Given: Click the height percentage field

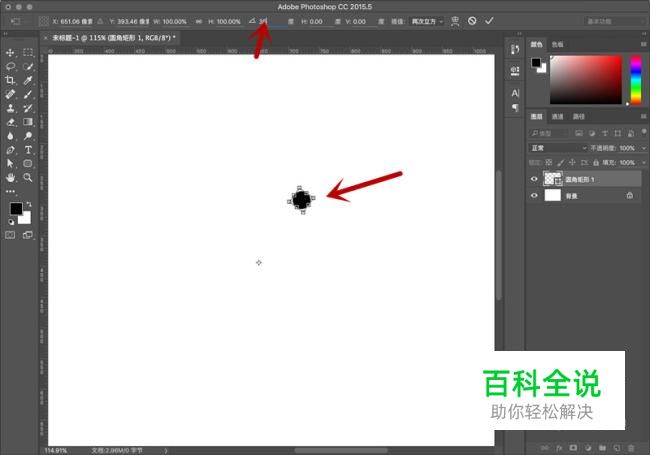Looking at the screenshot, I should 228,21.
